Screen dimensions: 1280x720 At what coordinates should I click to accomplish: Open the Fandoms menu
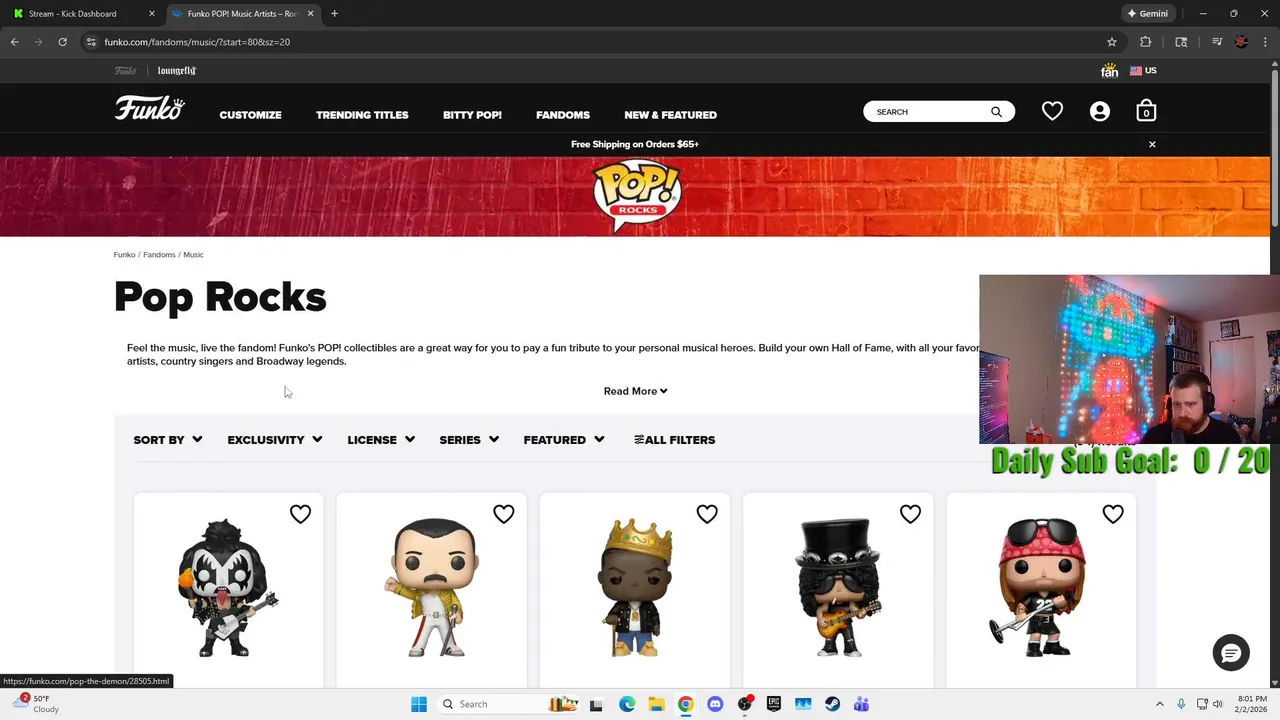point(563,115)
